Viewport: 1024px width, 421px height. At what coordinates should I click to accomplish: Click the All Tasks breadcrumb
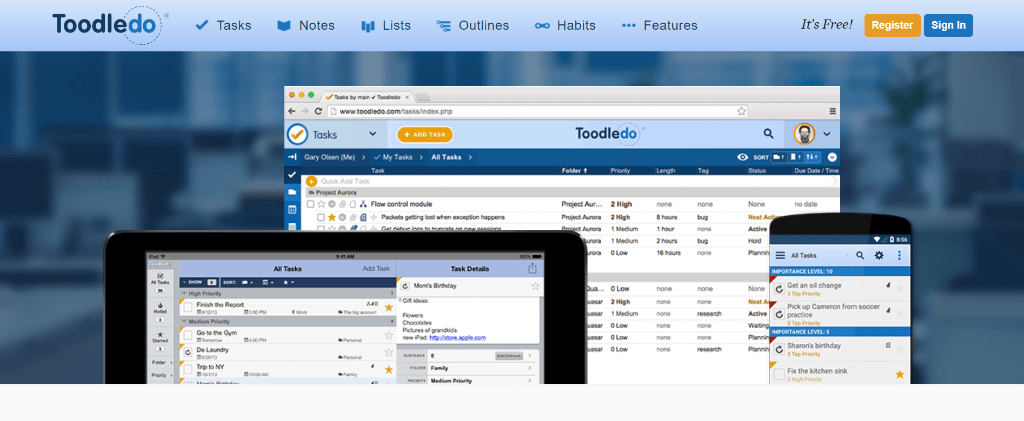coord(447,157)
